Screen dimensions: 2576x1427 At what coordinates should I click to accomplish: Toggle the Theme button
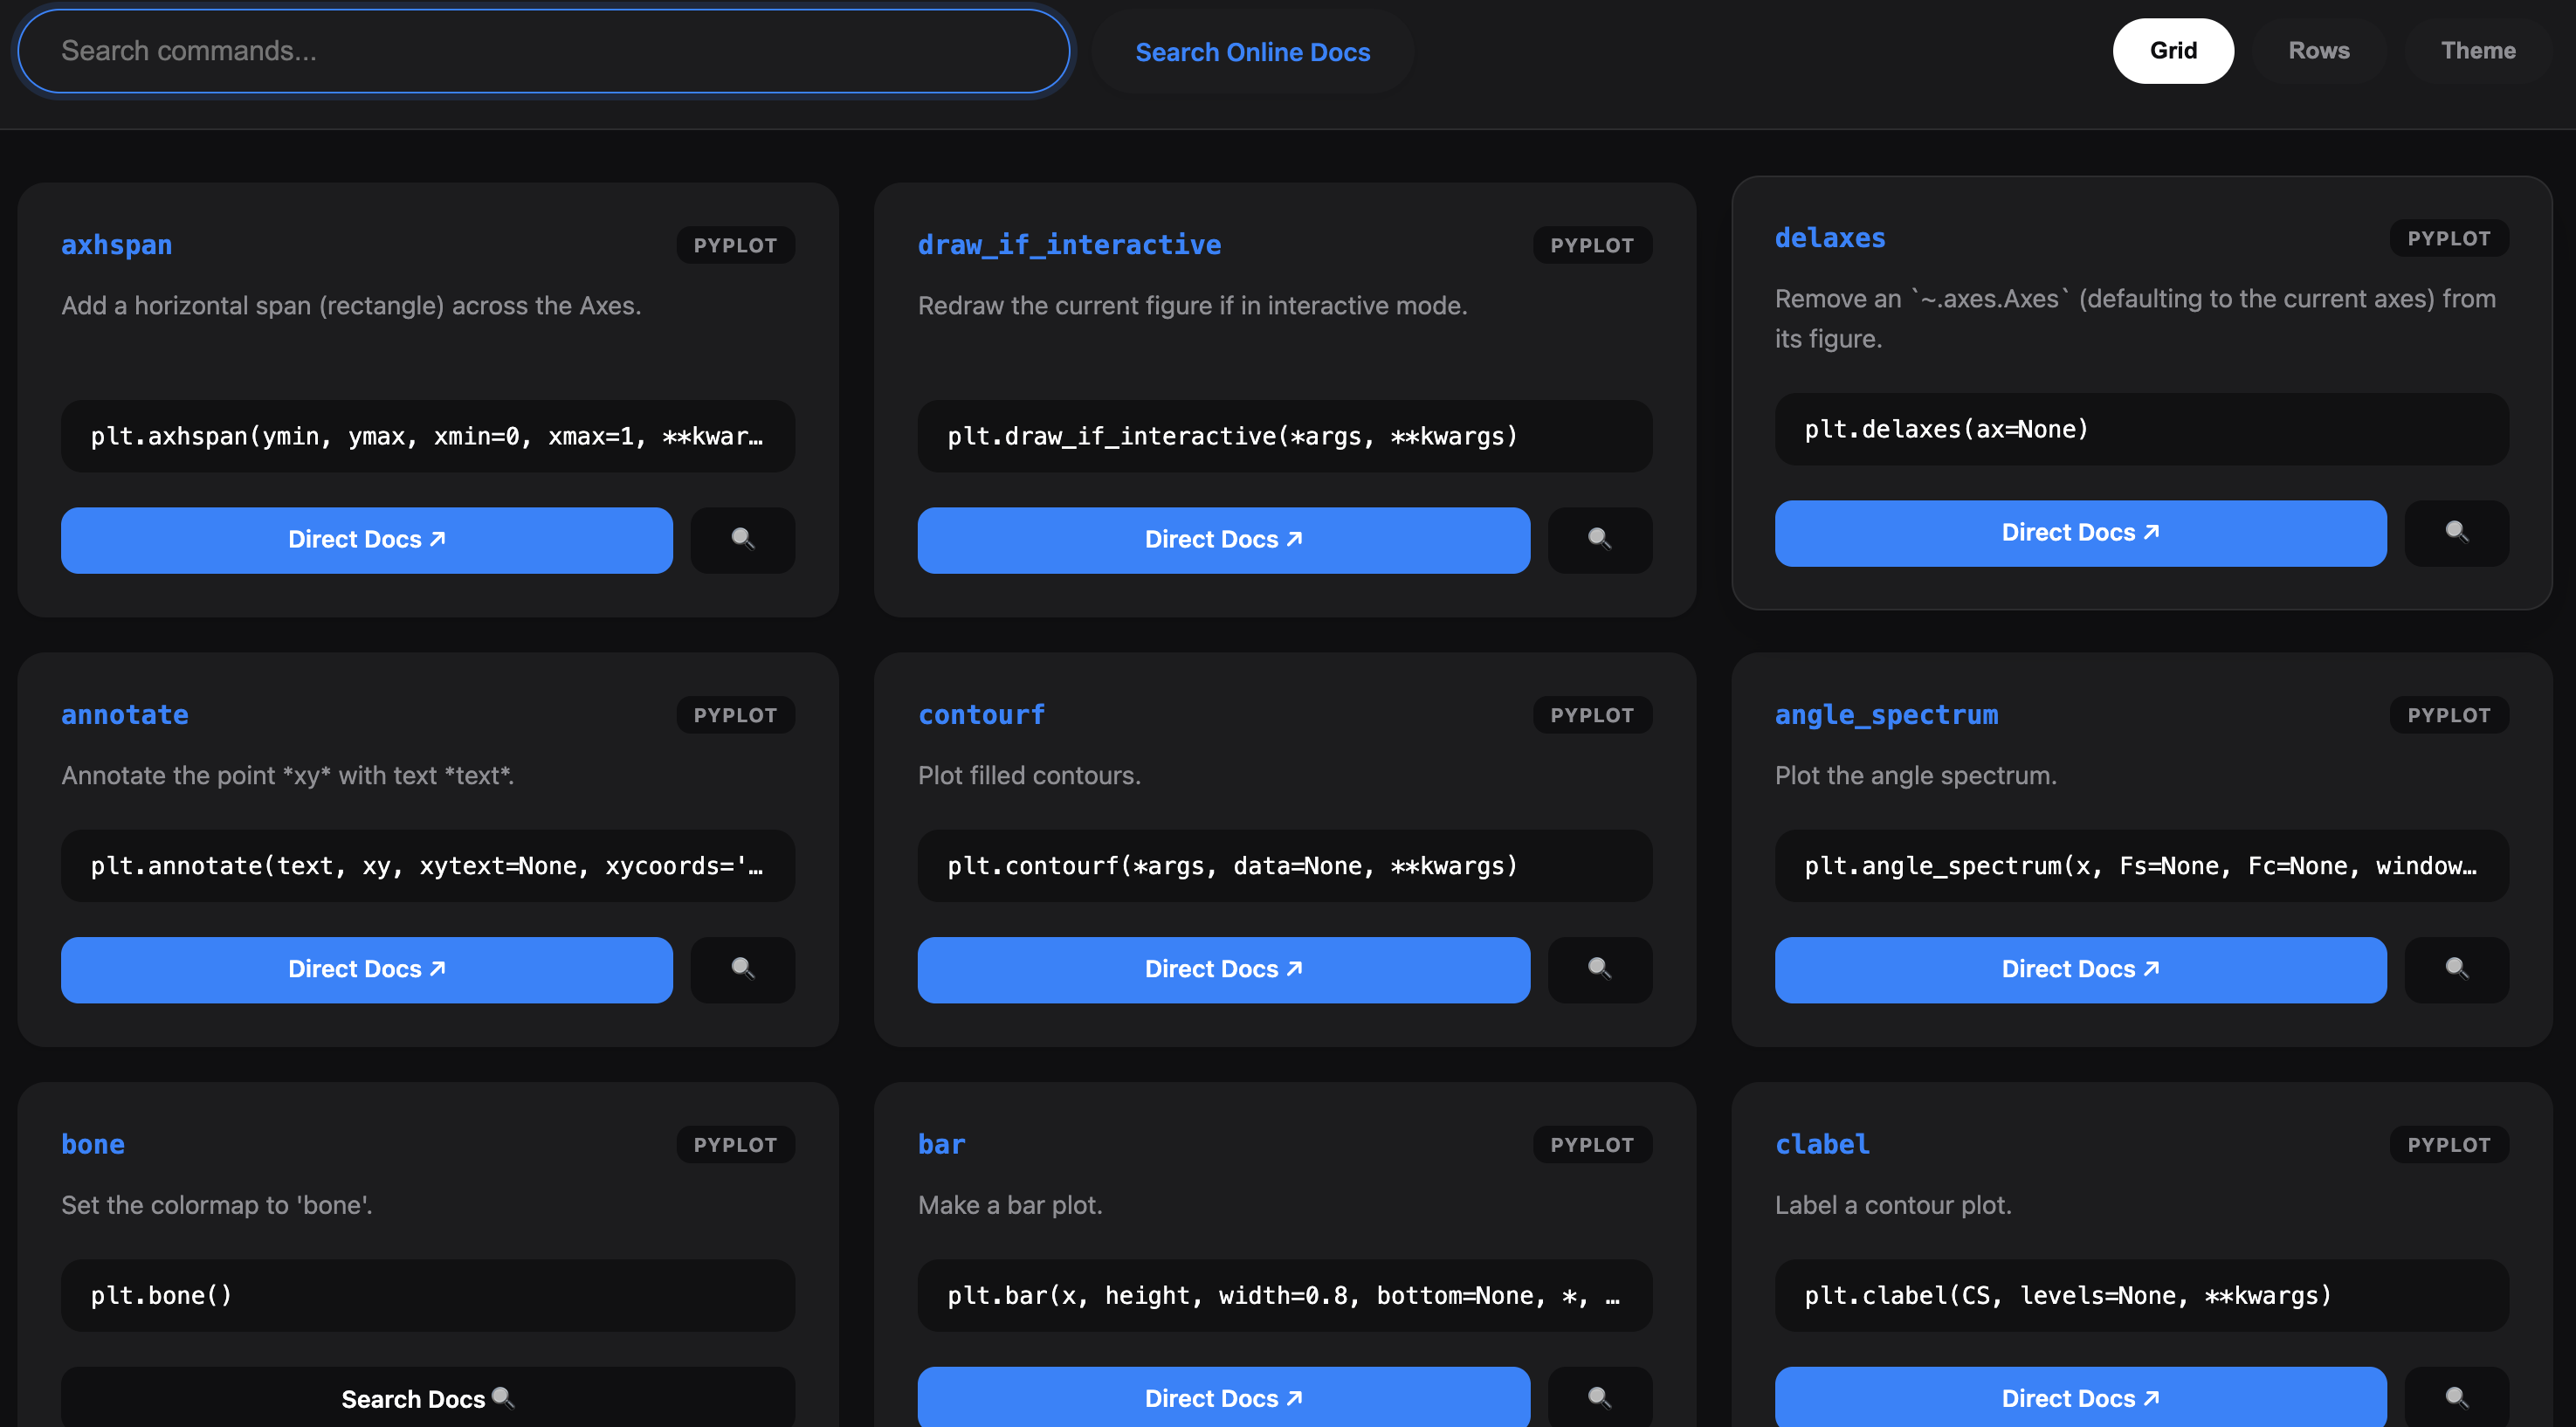click(2477, 51)
